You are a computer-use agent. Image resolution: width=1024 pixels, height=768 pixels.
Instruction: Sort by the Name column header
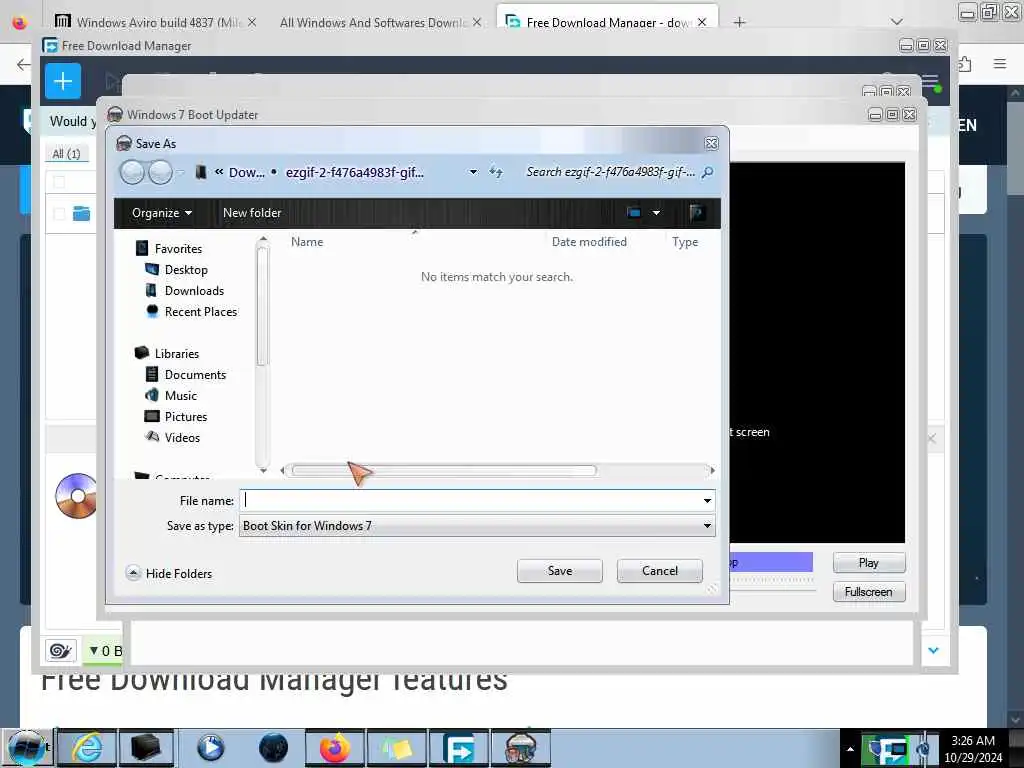[307, 242]
